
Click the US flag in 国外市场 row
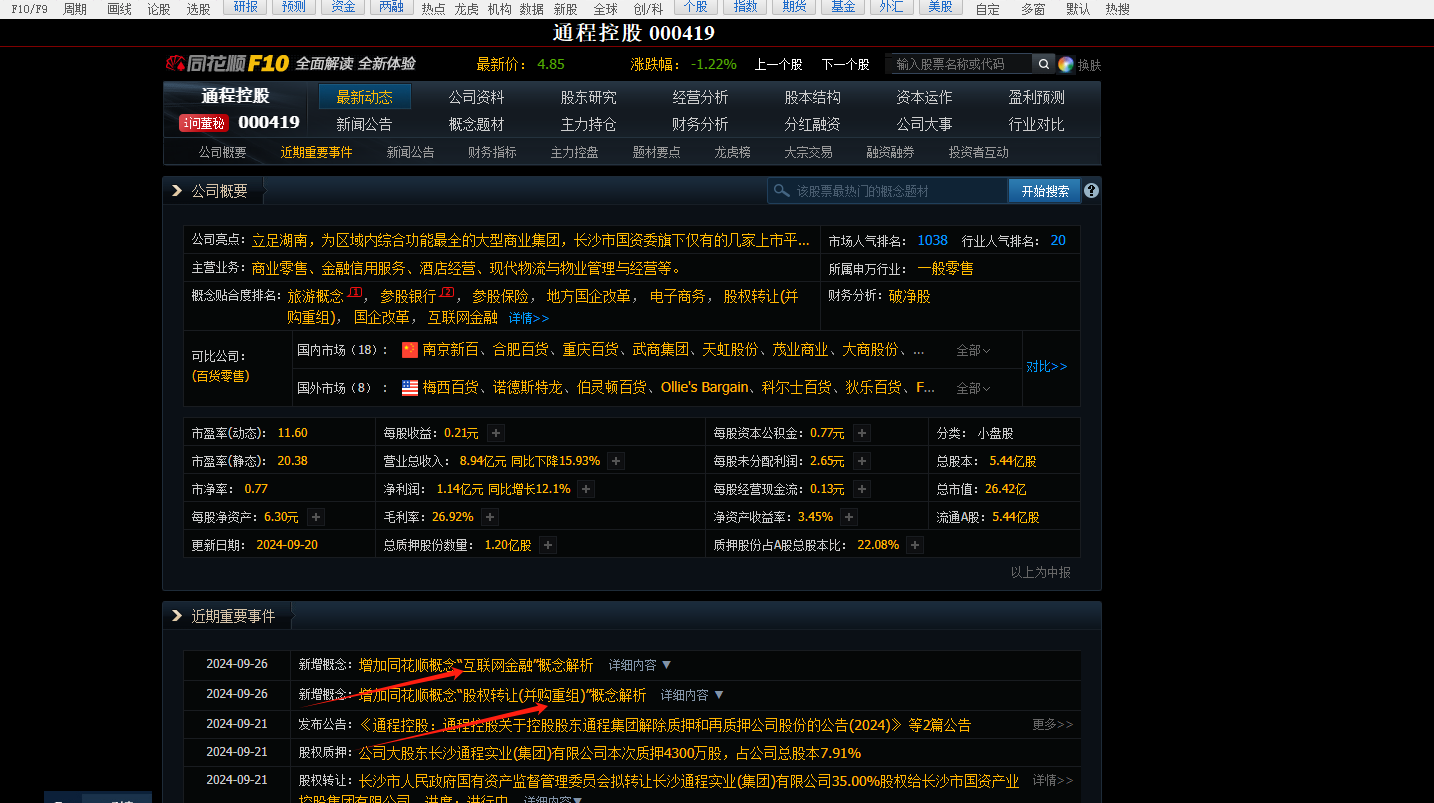click(x=410, y=388)
